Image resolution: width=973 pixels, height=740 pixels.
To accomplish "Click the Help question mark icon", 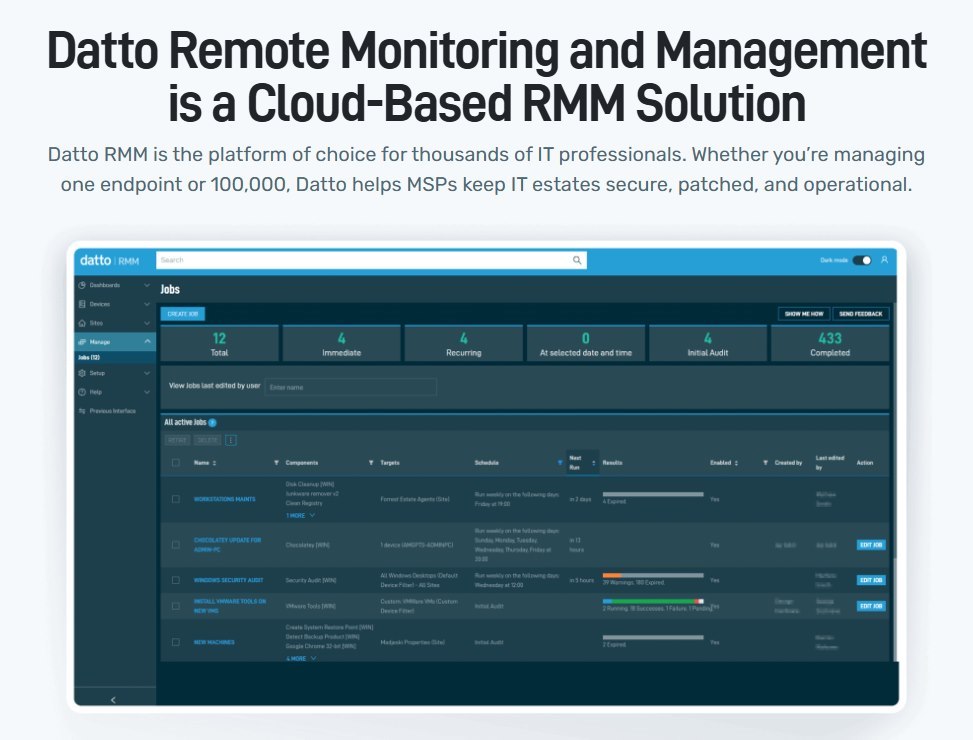I will point(81,392).
